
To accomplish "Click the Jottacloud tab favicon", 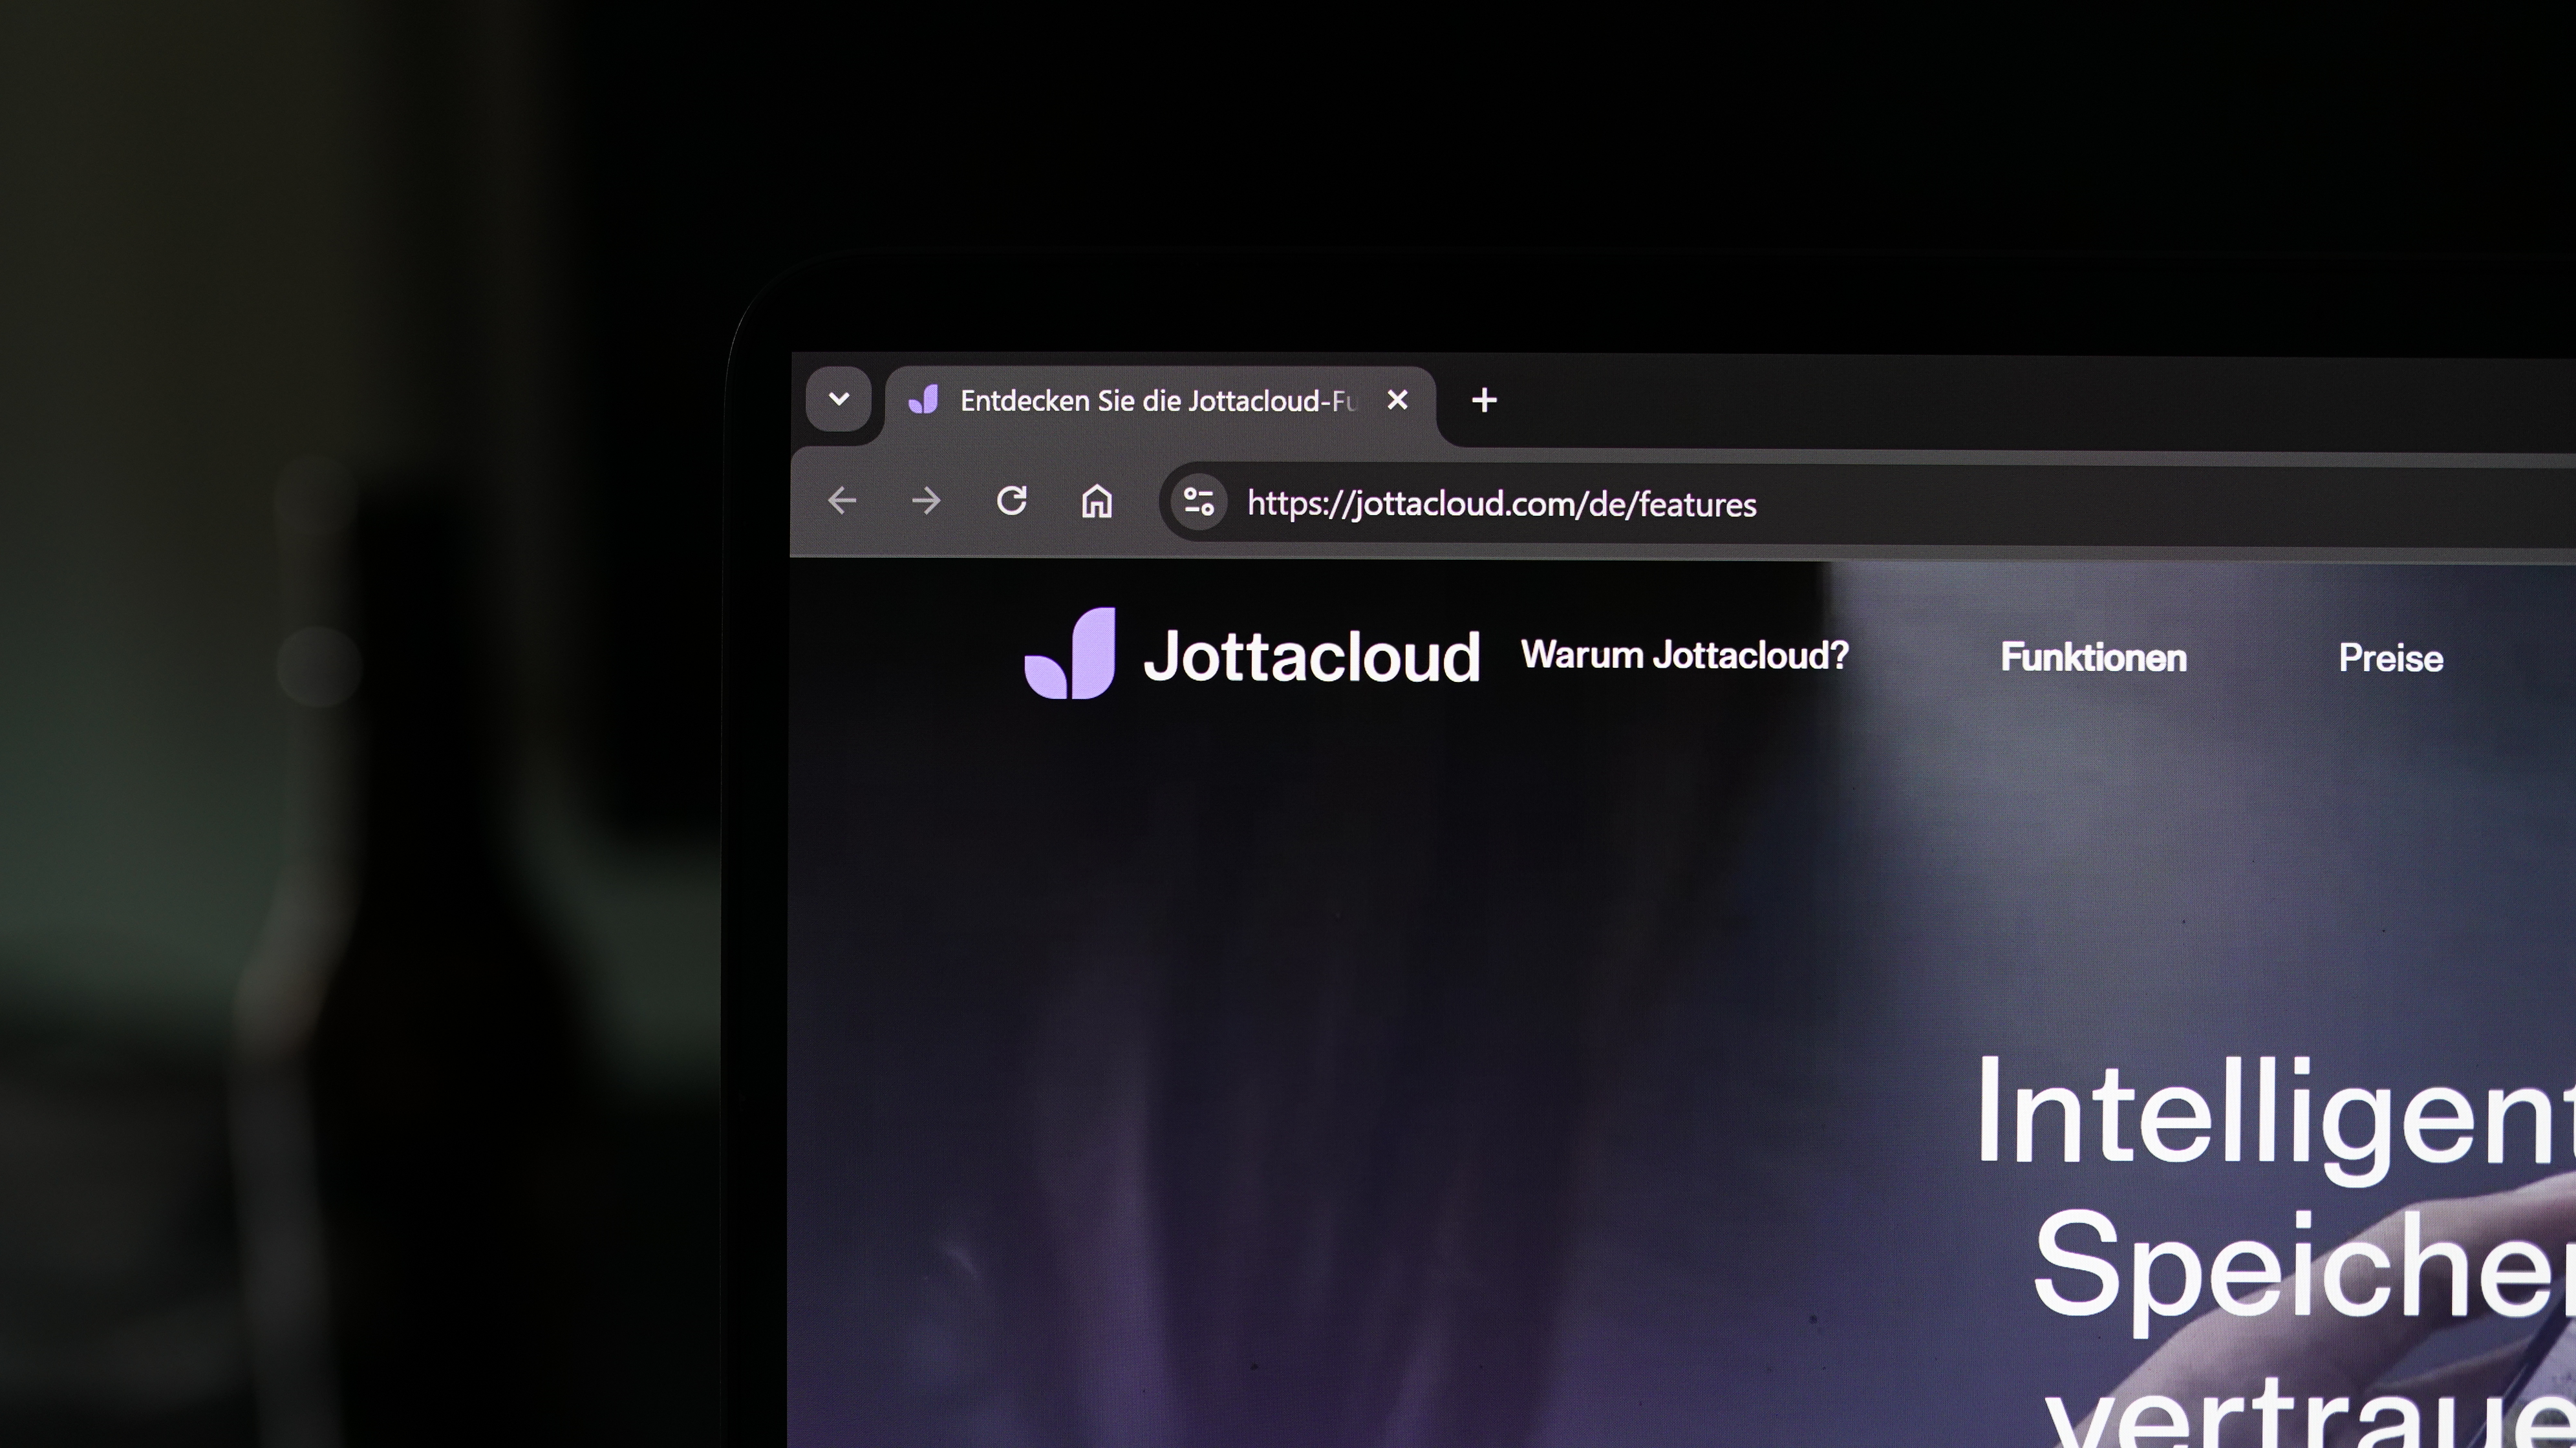I will click(x=923, y=400).
